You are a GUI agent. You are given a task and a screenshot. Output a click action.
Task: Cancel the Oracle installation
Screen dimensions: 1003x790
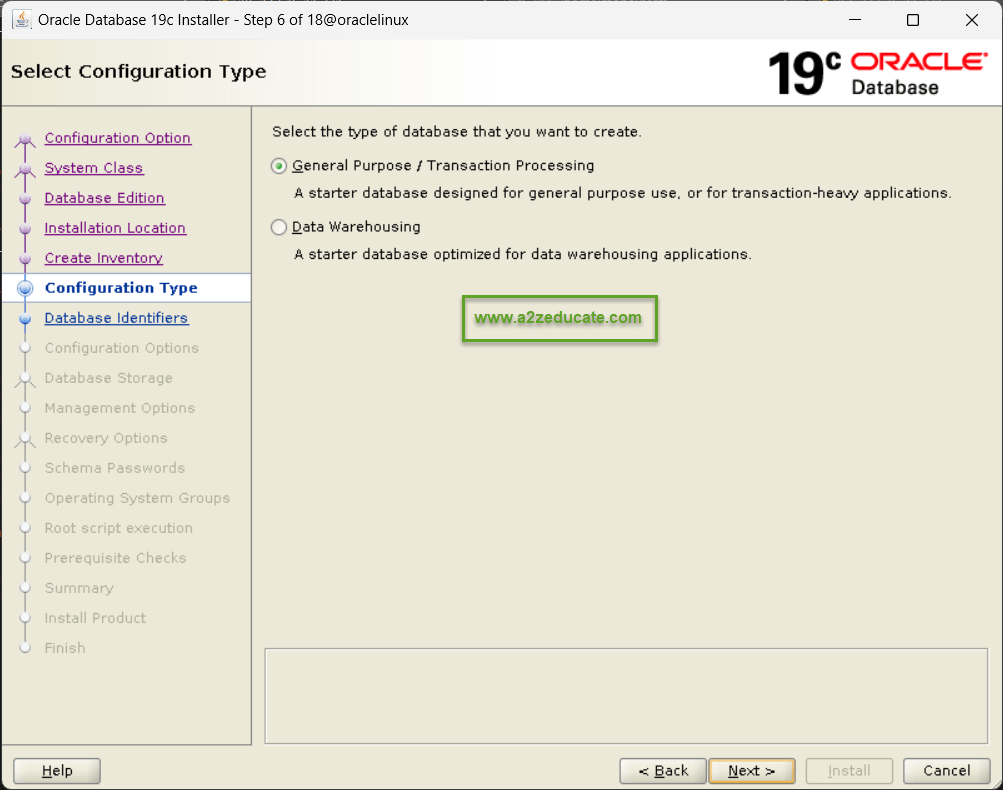click(x=946, y=771)
